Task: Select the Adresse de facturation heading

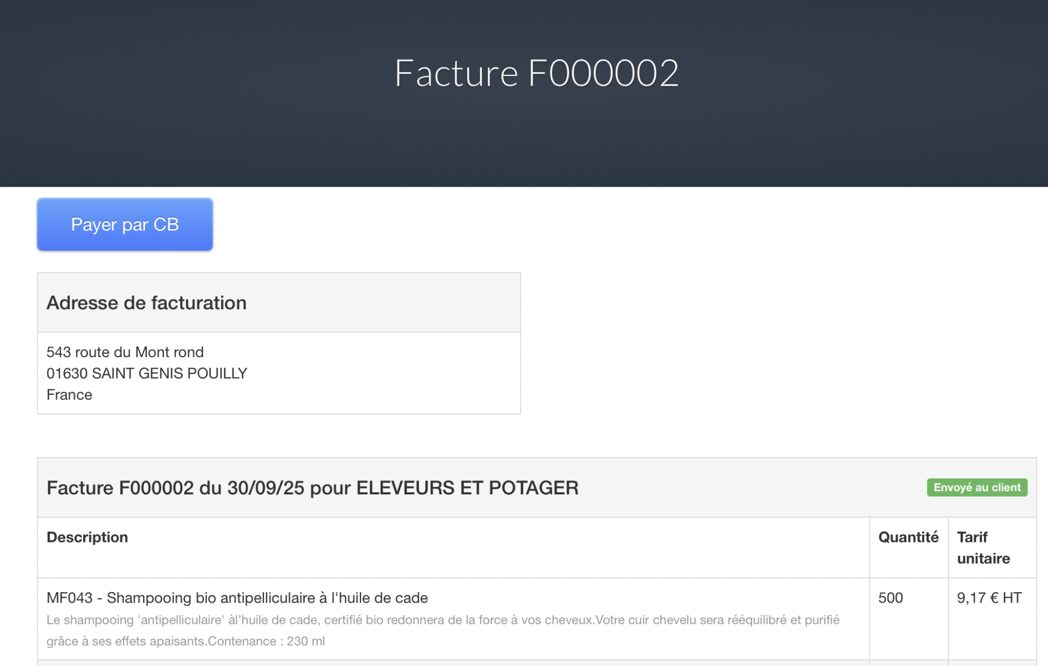Action: point(146,303)
